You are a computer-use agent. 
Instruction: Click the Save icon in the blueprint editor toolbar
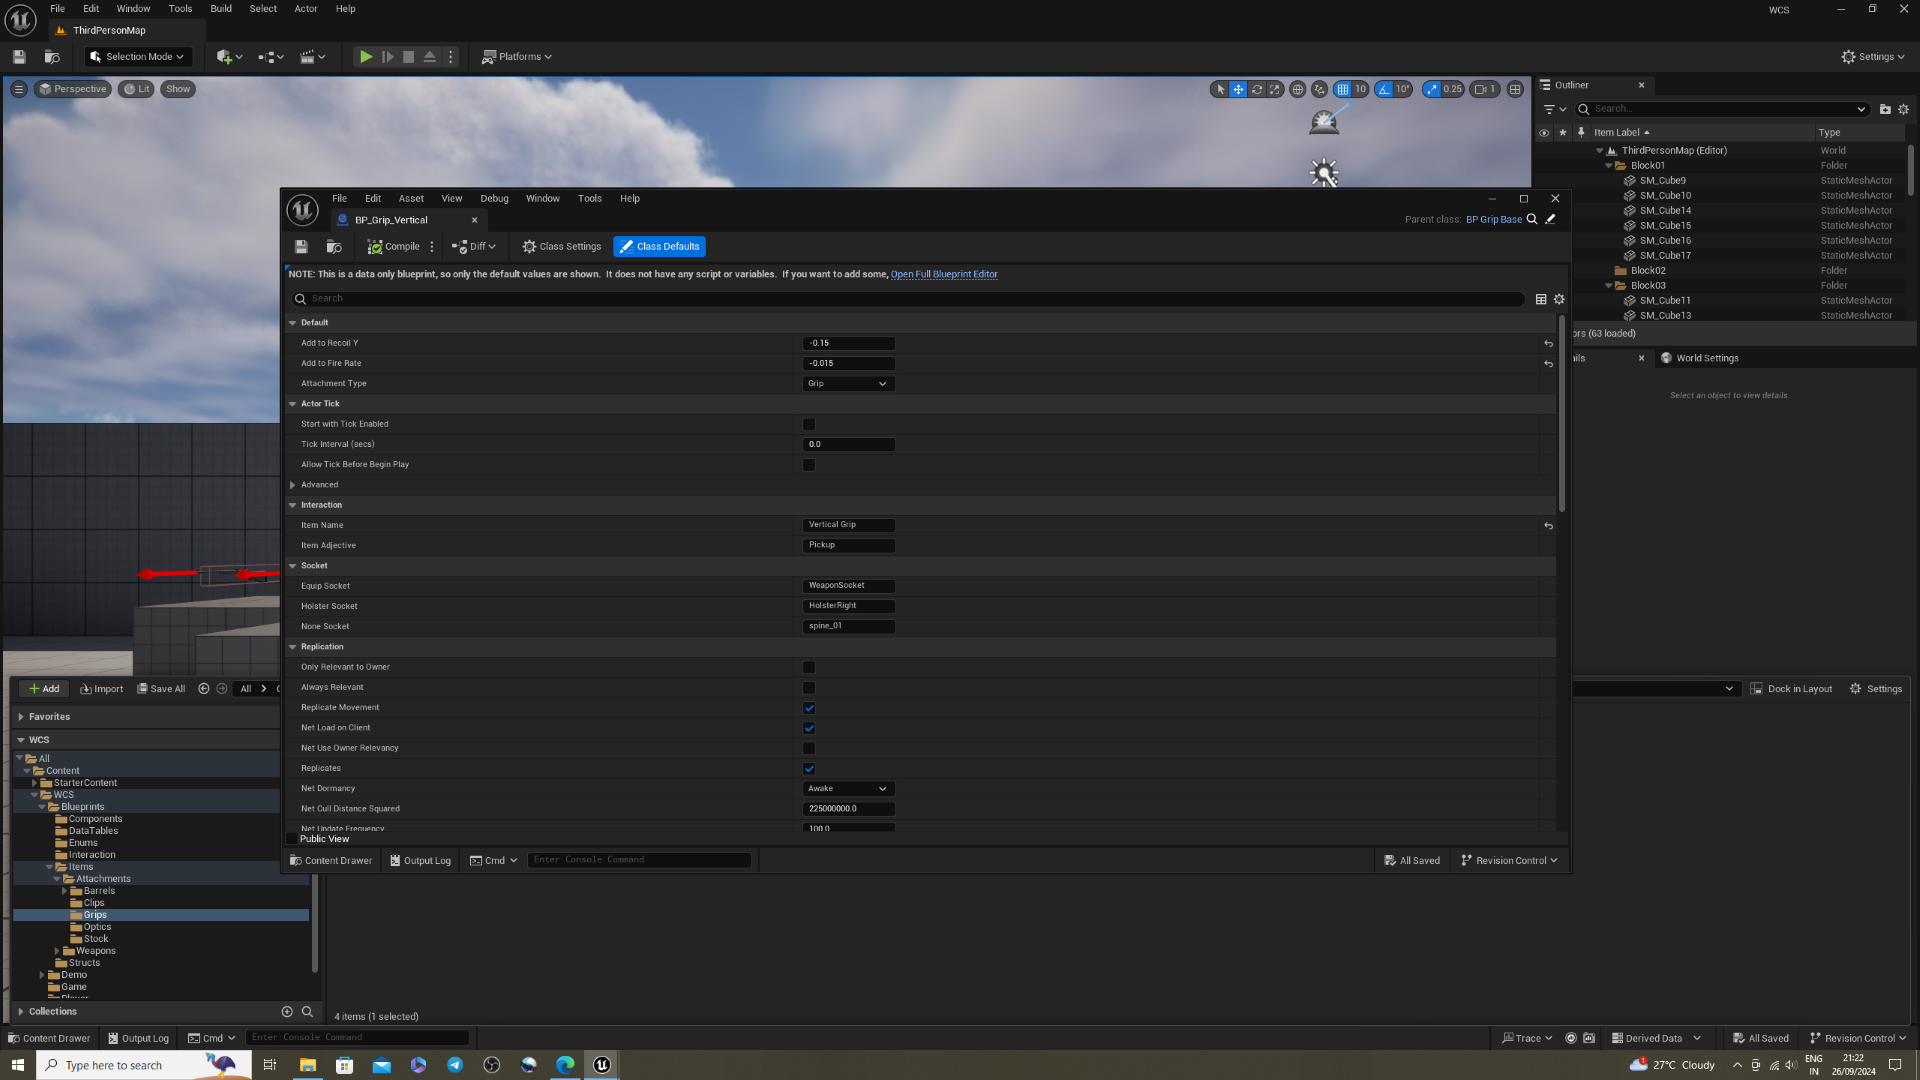tap(301, 247)
